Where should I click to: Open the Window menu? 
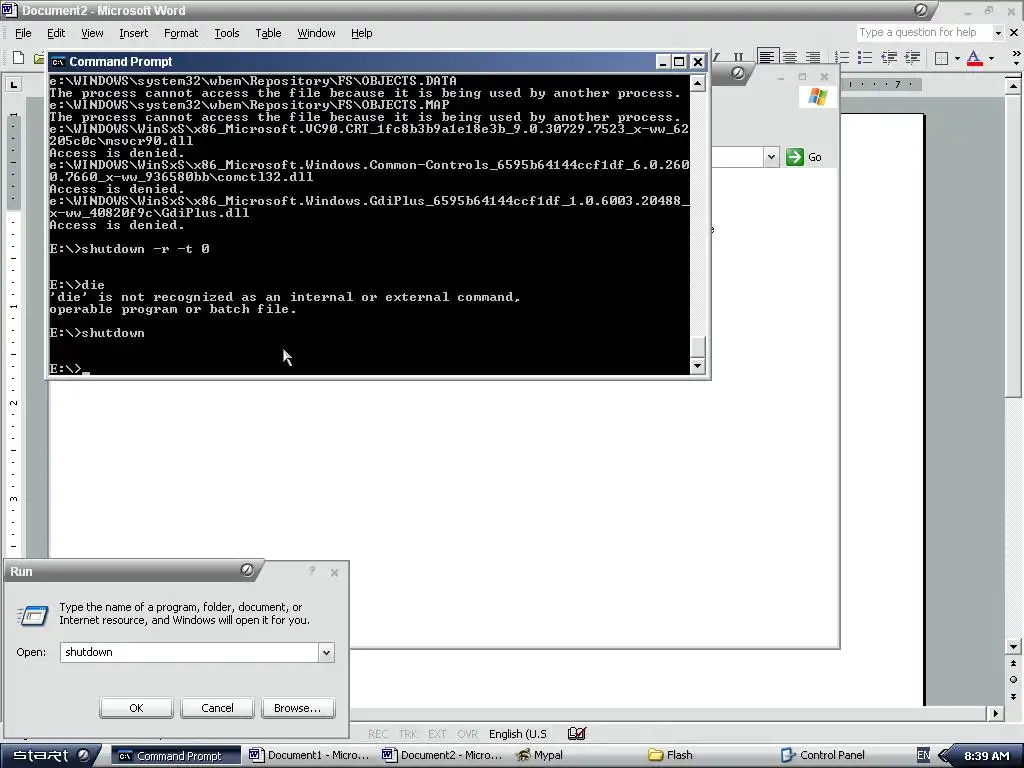tap(316, 33)
